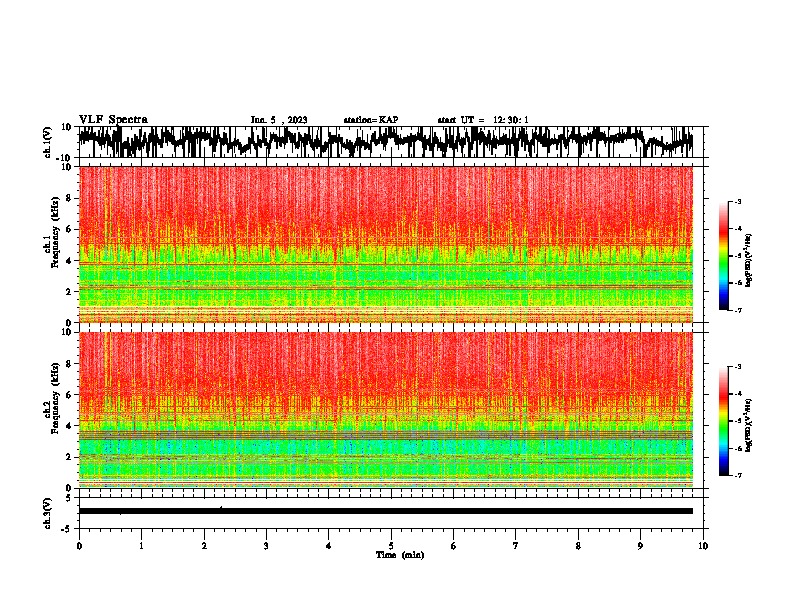Viewport: 792px width, 612px height.
Task: Click the "Time (min)" x-axis label
Action: coord(400,555)
